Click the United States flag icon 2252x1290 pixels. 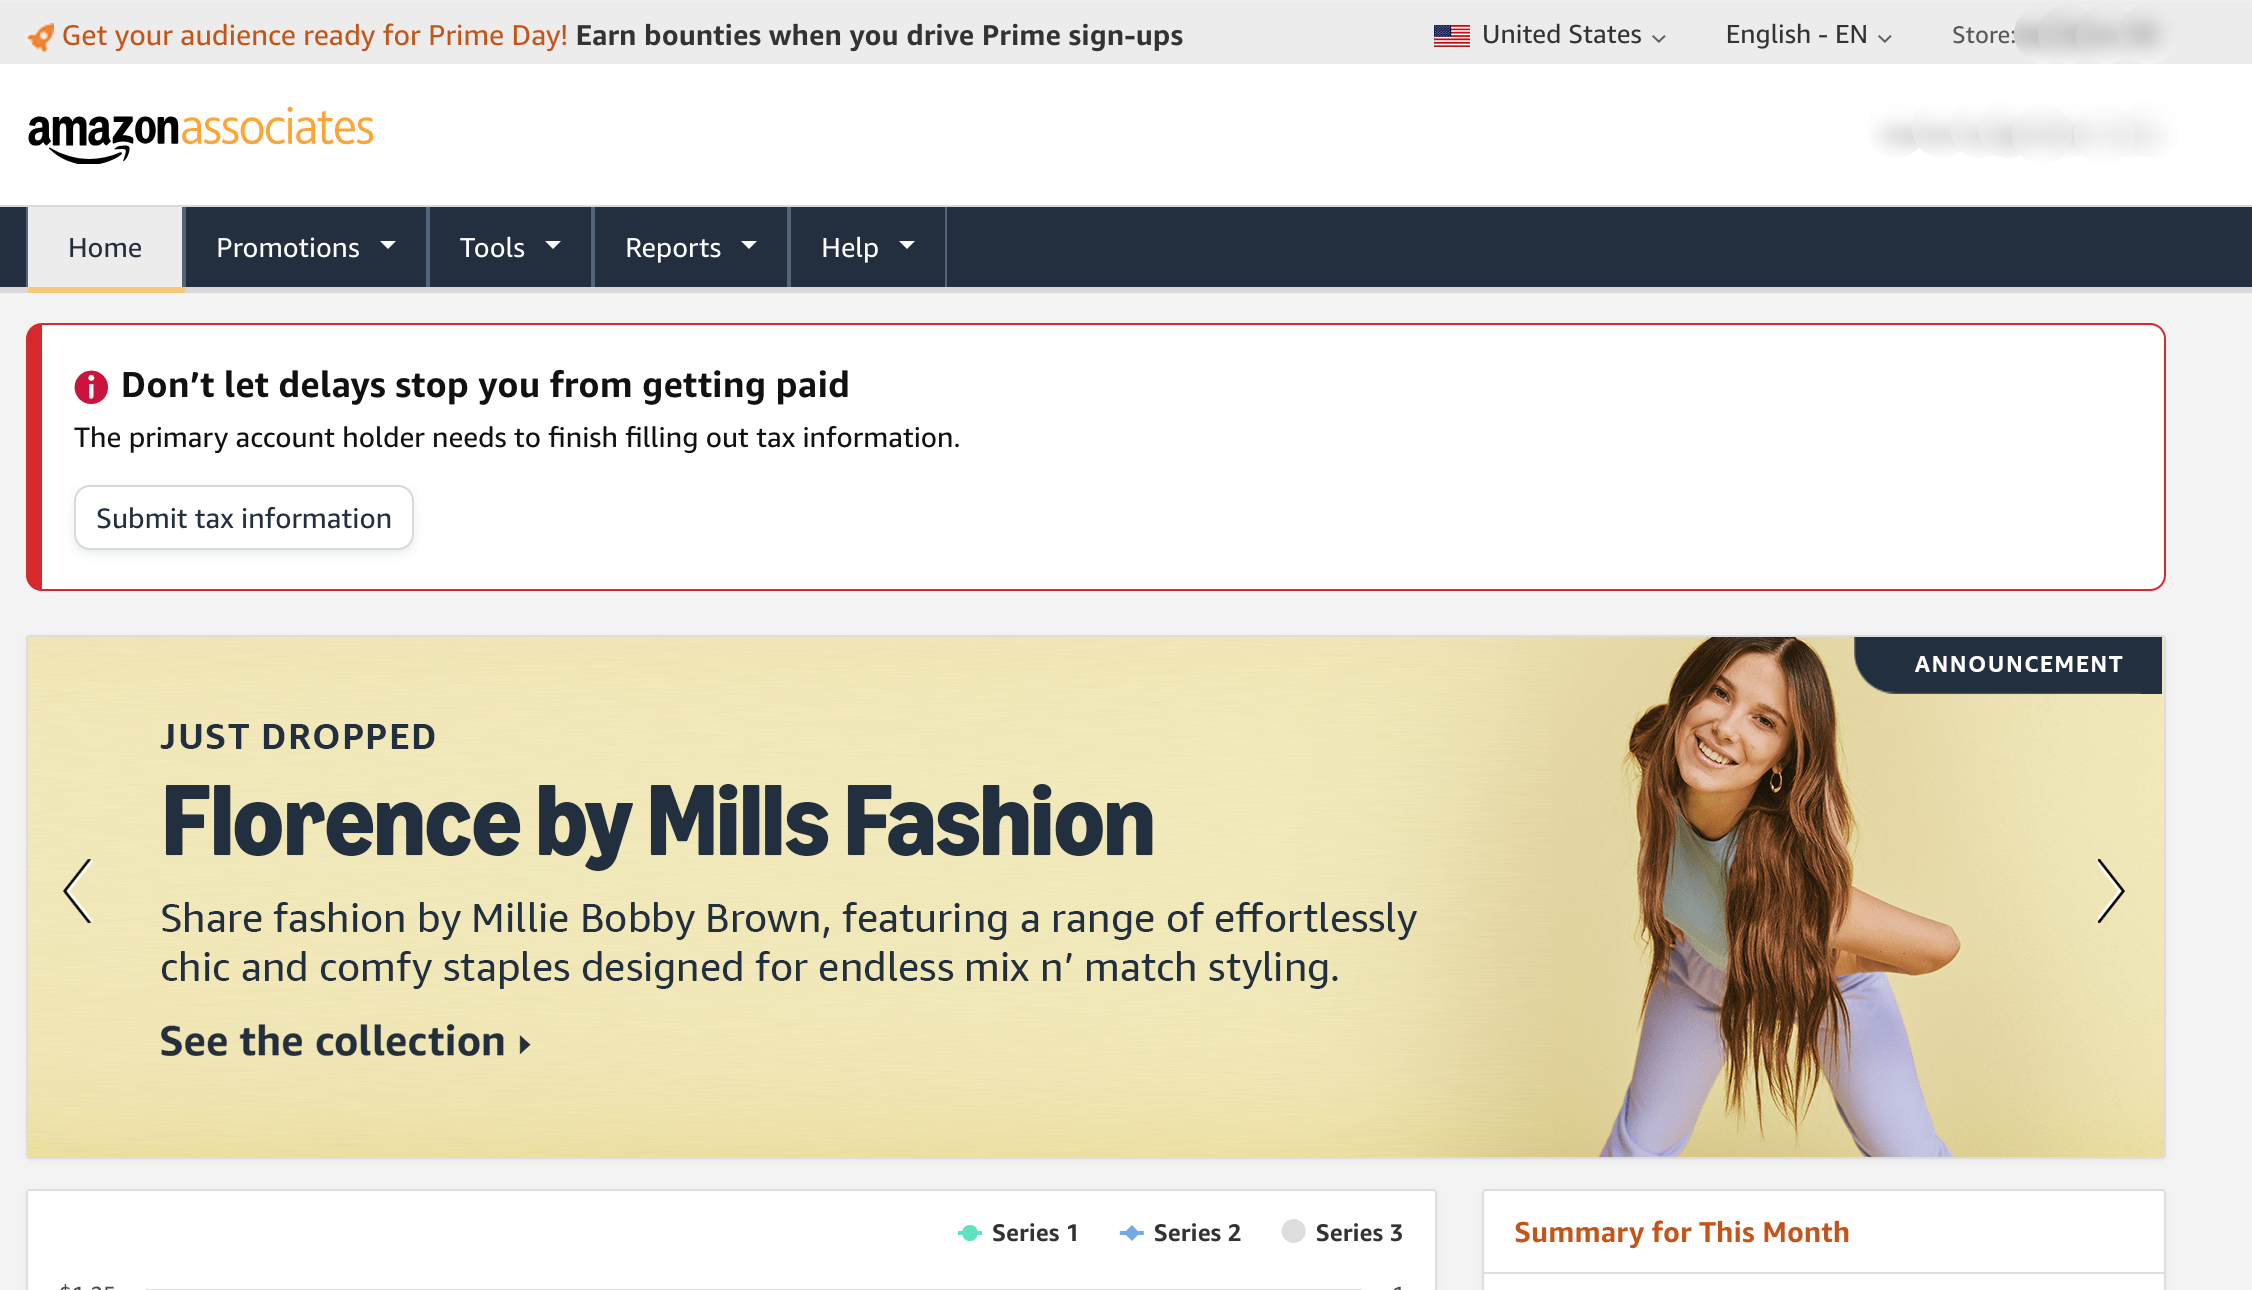(x=1451, y=35)
